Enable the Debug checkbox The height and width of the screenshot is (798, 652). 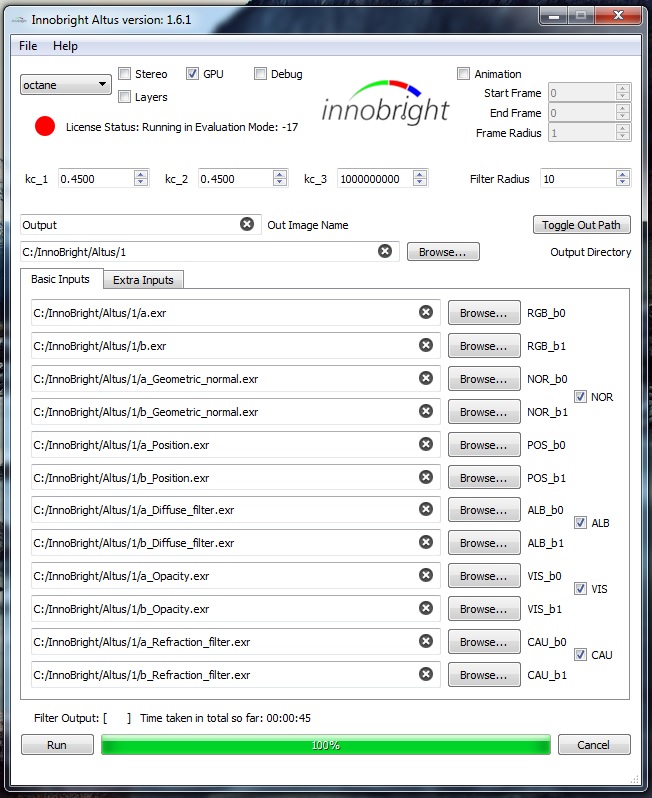pyautogui.click(x=260, y=73)
